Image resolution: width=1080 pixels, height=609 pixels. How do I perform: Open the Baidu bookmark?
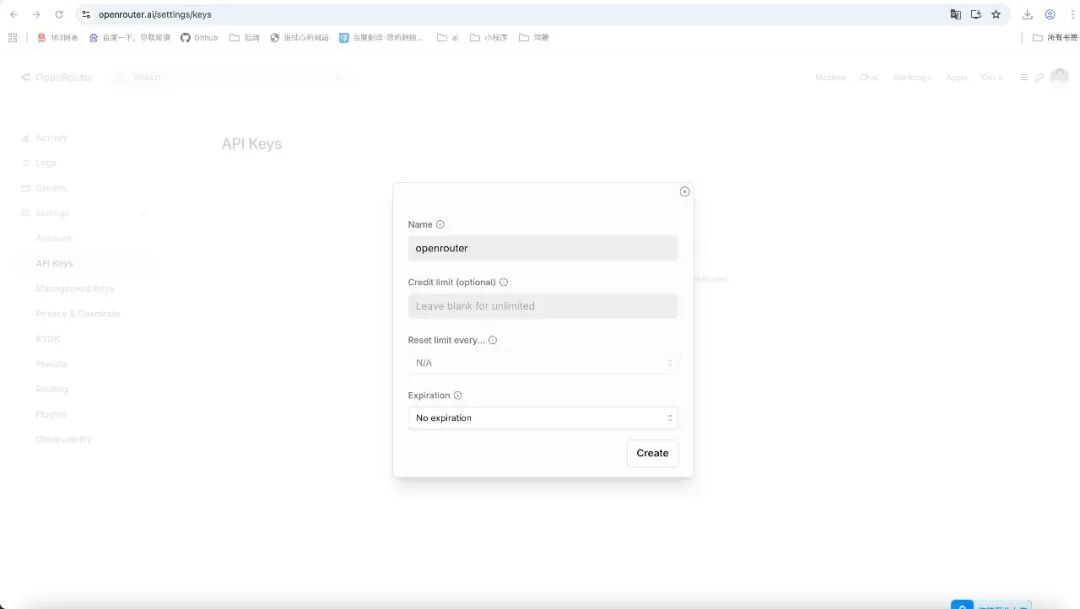coord(129,38)
